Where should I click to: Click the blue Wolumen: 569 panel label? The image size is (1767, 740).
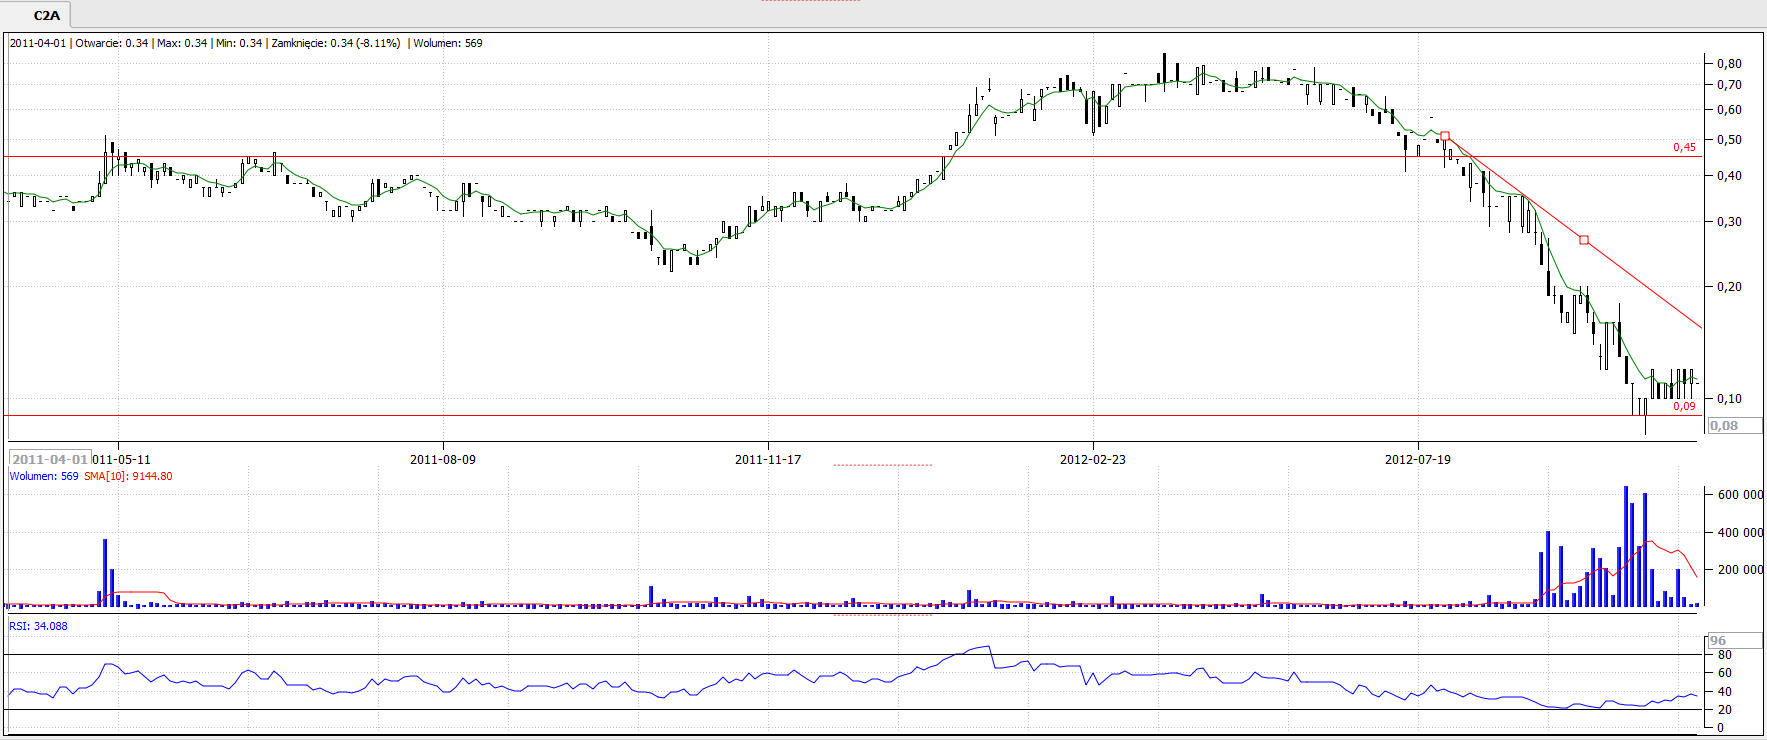point(44,476)
